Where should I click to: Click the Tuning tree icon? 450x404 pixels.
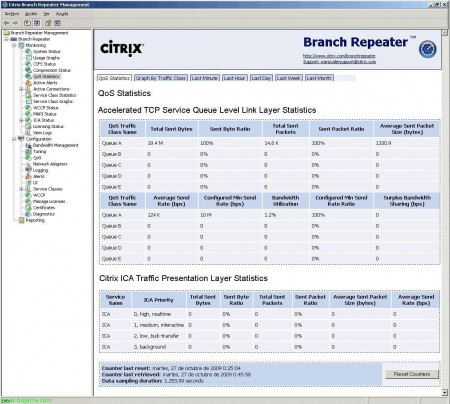click(28, 151)
